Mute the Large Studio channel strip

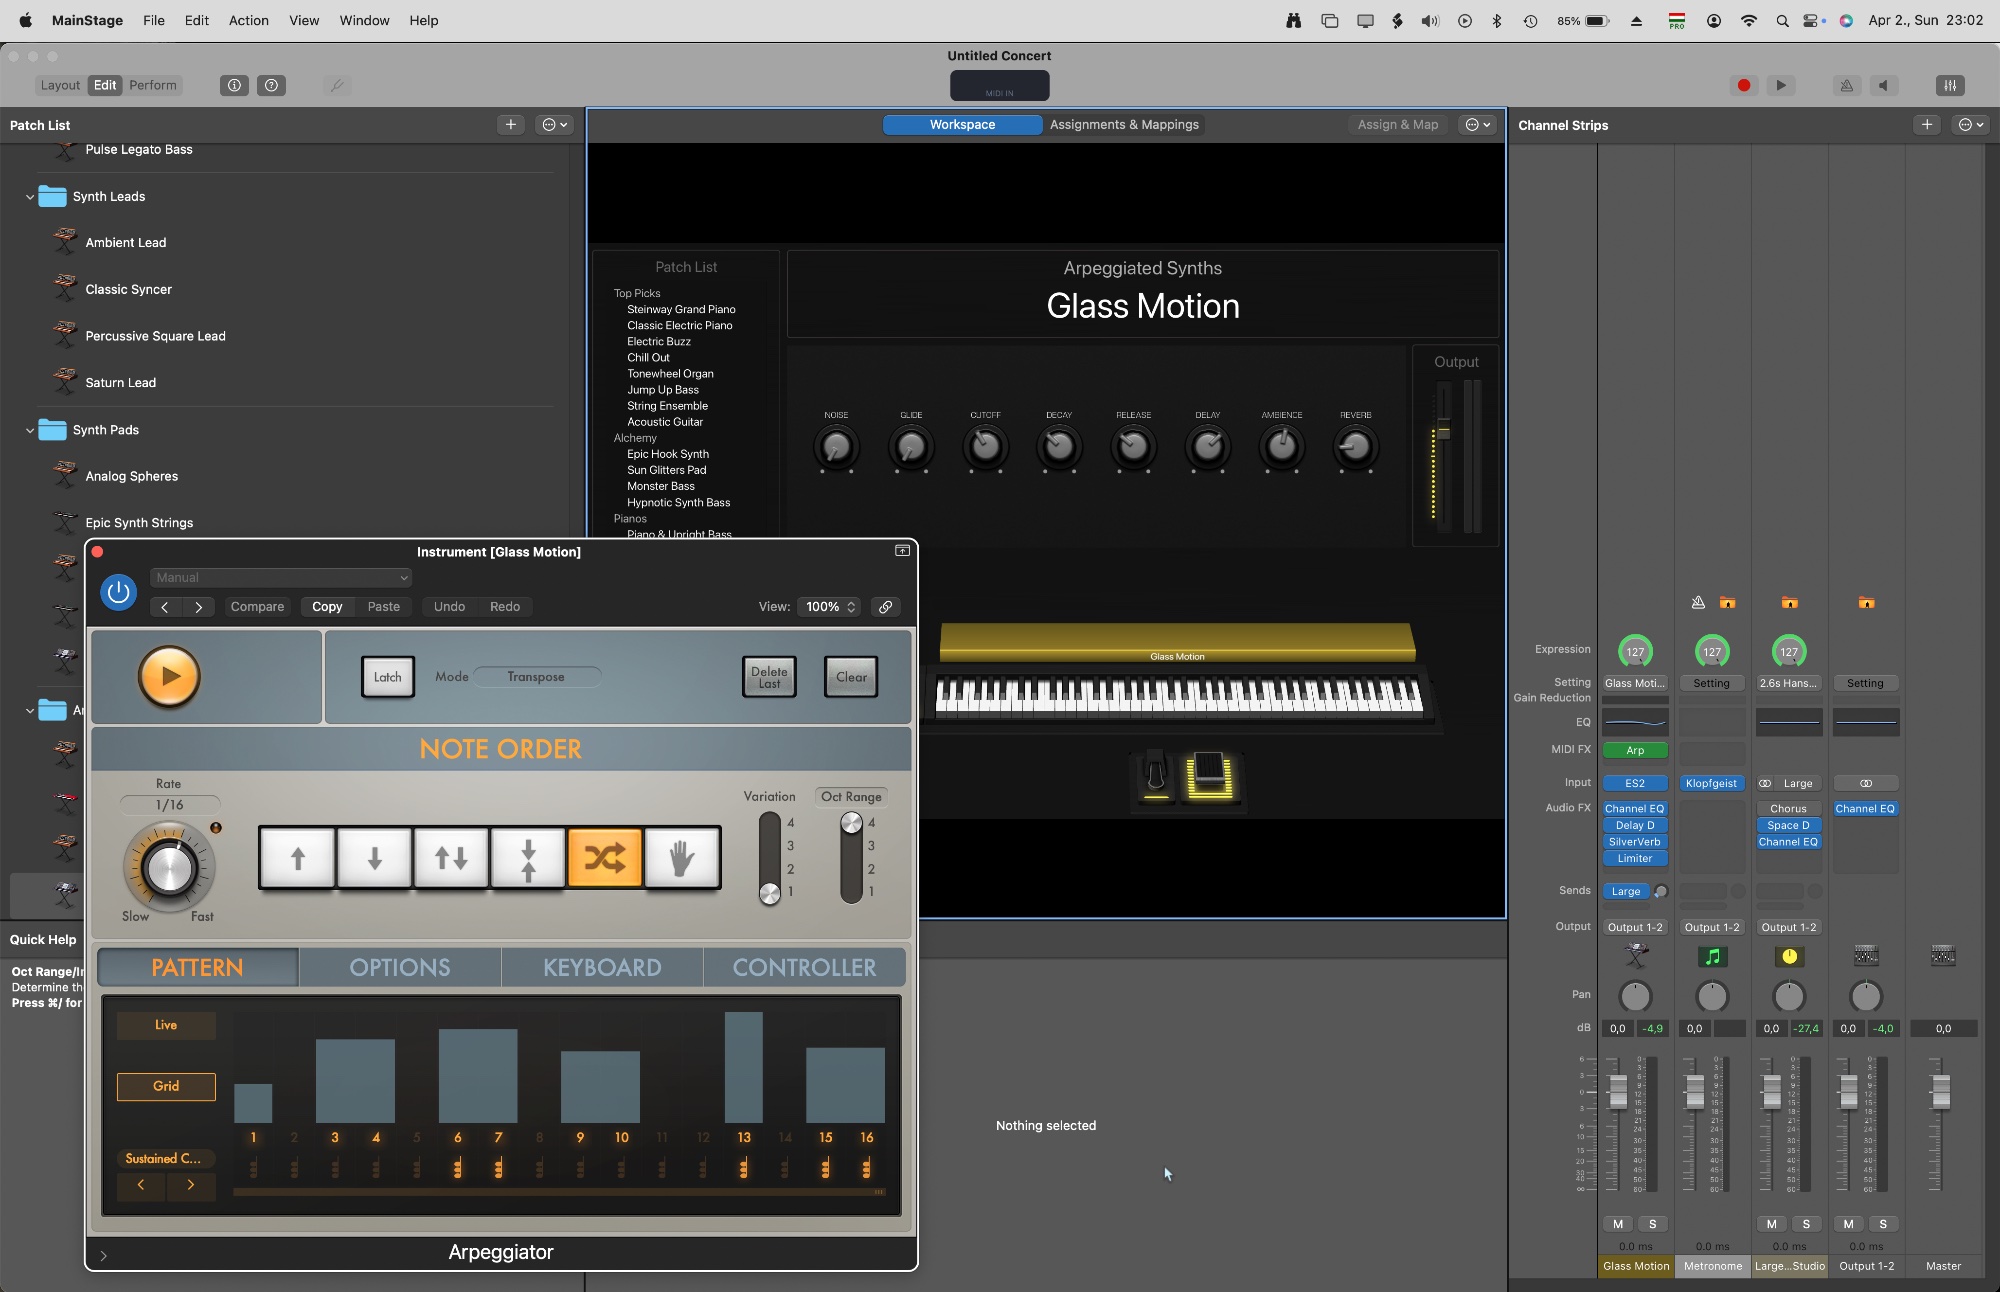[1771, 1224]
